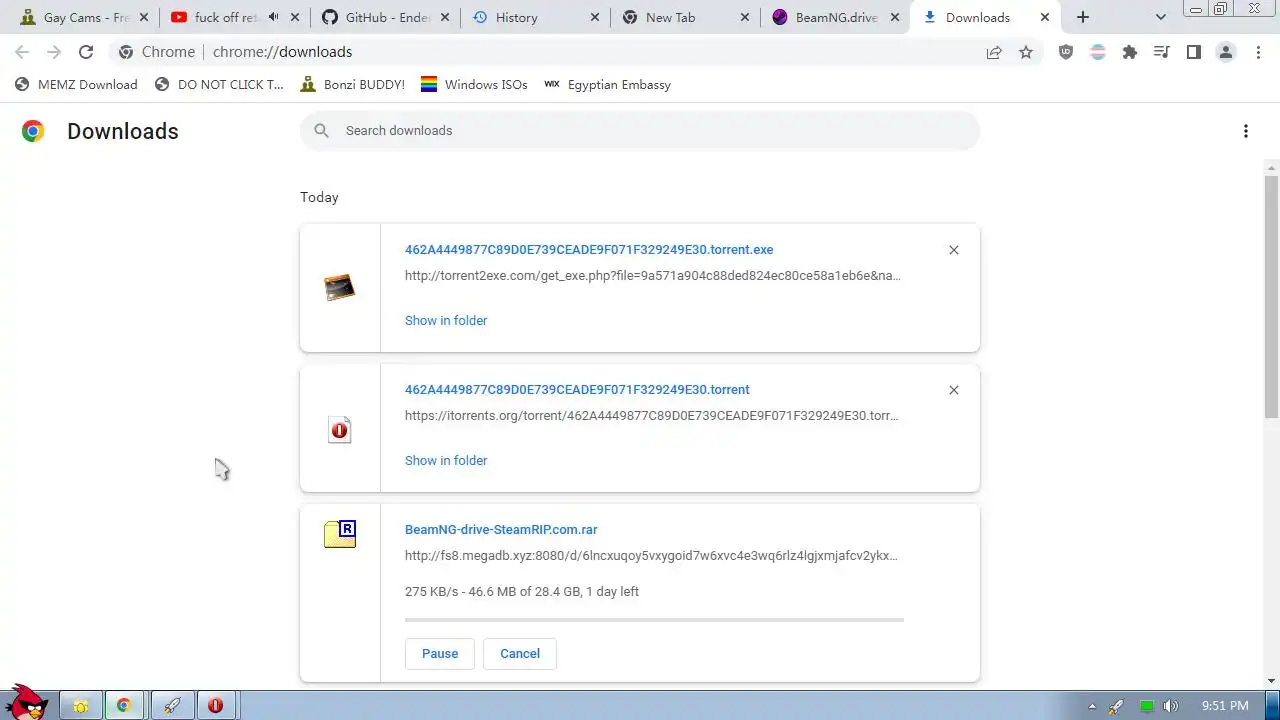Open the rocket app in taskbar

click(x=171, y=705)
